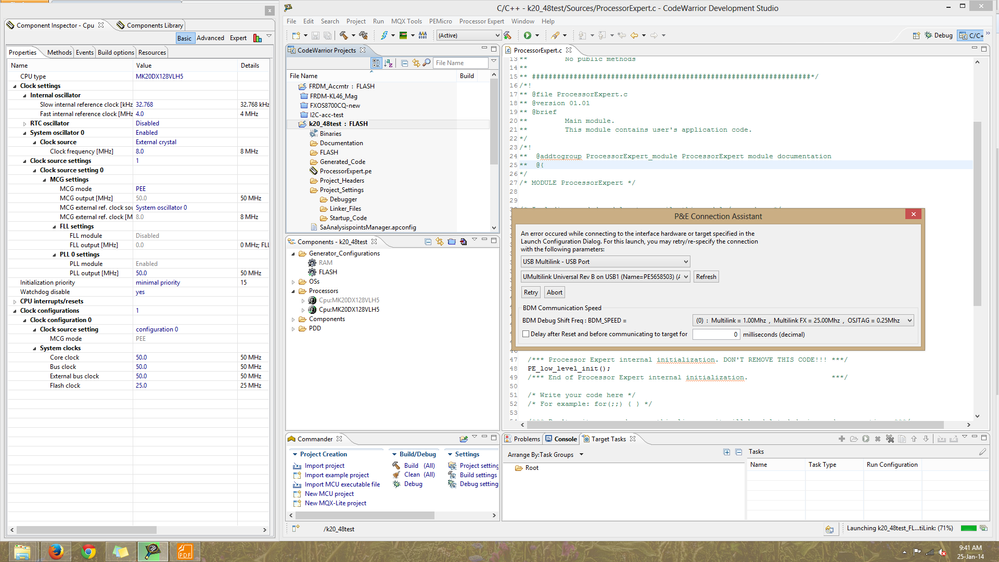
Task: Collapse the Clock settings node
Action: [15, 86]
